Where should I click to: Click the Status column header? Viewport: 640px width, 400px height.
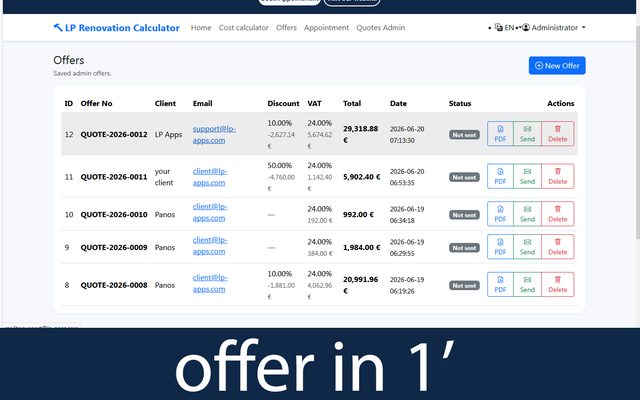460,103
